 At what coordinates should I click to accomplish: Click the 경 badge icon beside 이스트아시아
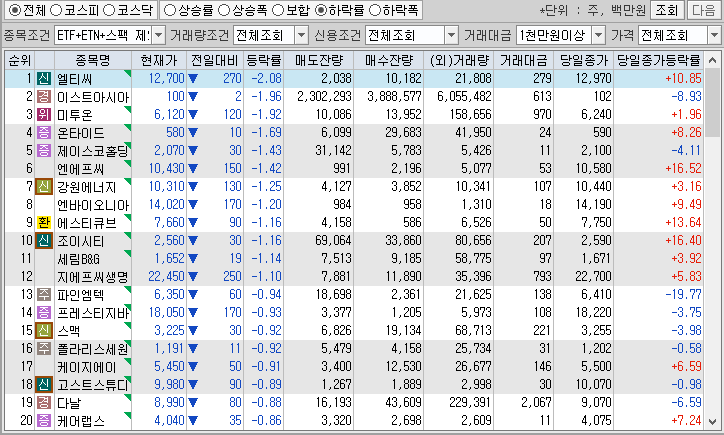coord(44,97)
